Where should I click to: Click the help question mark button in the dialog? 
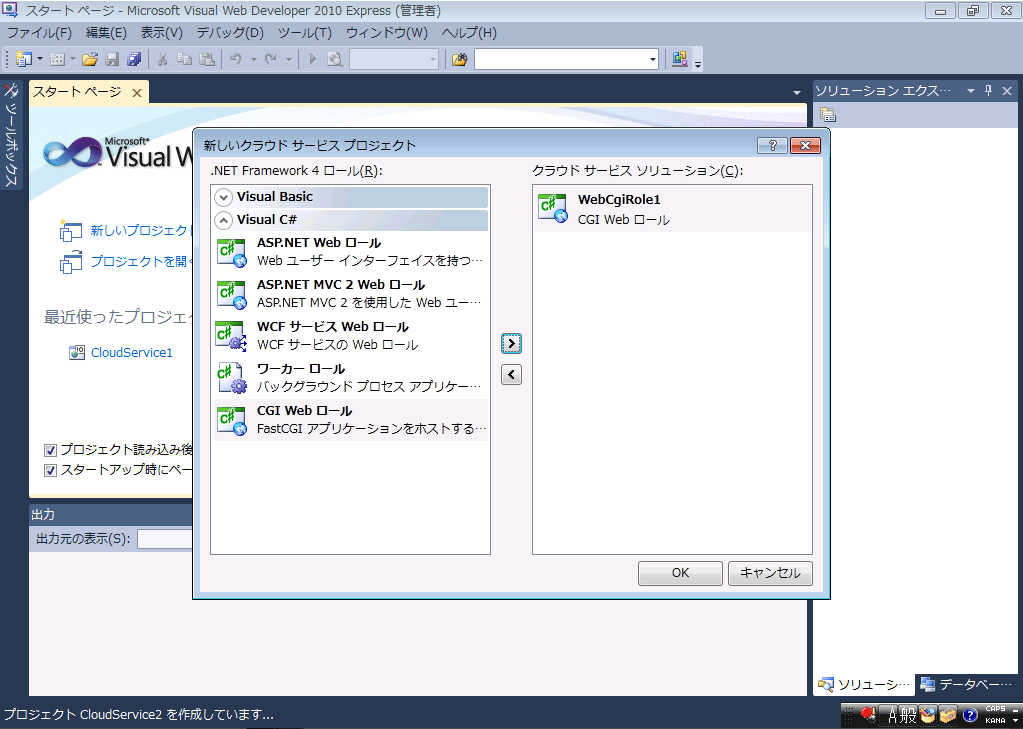tap(772, 145)
